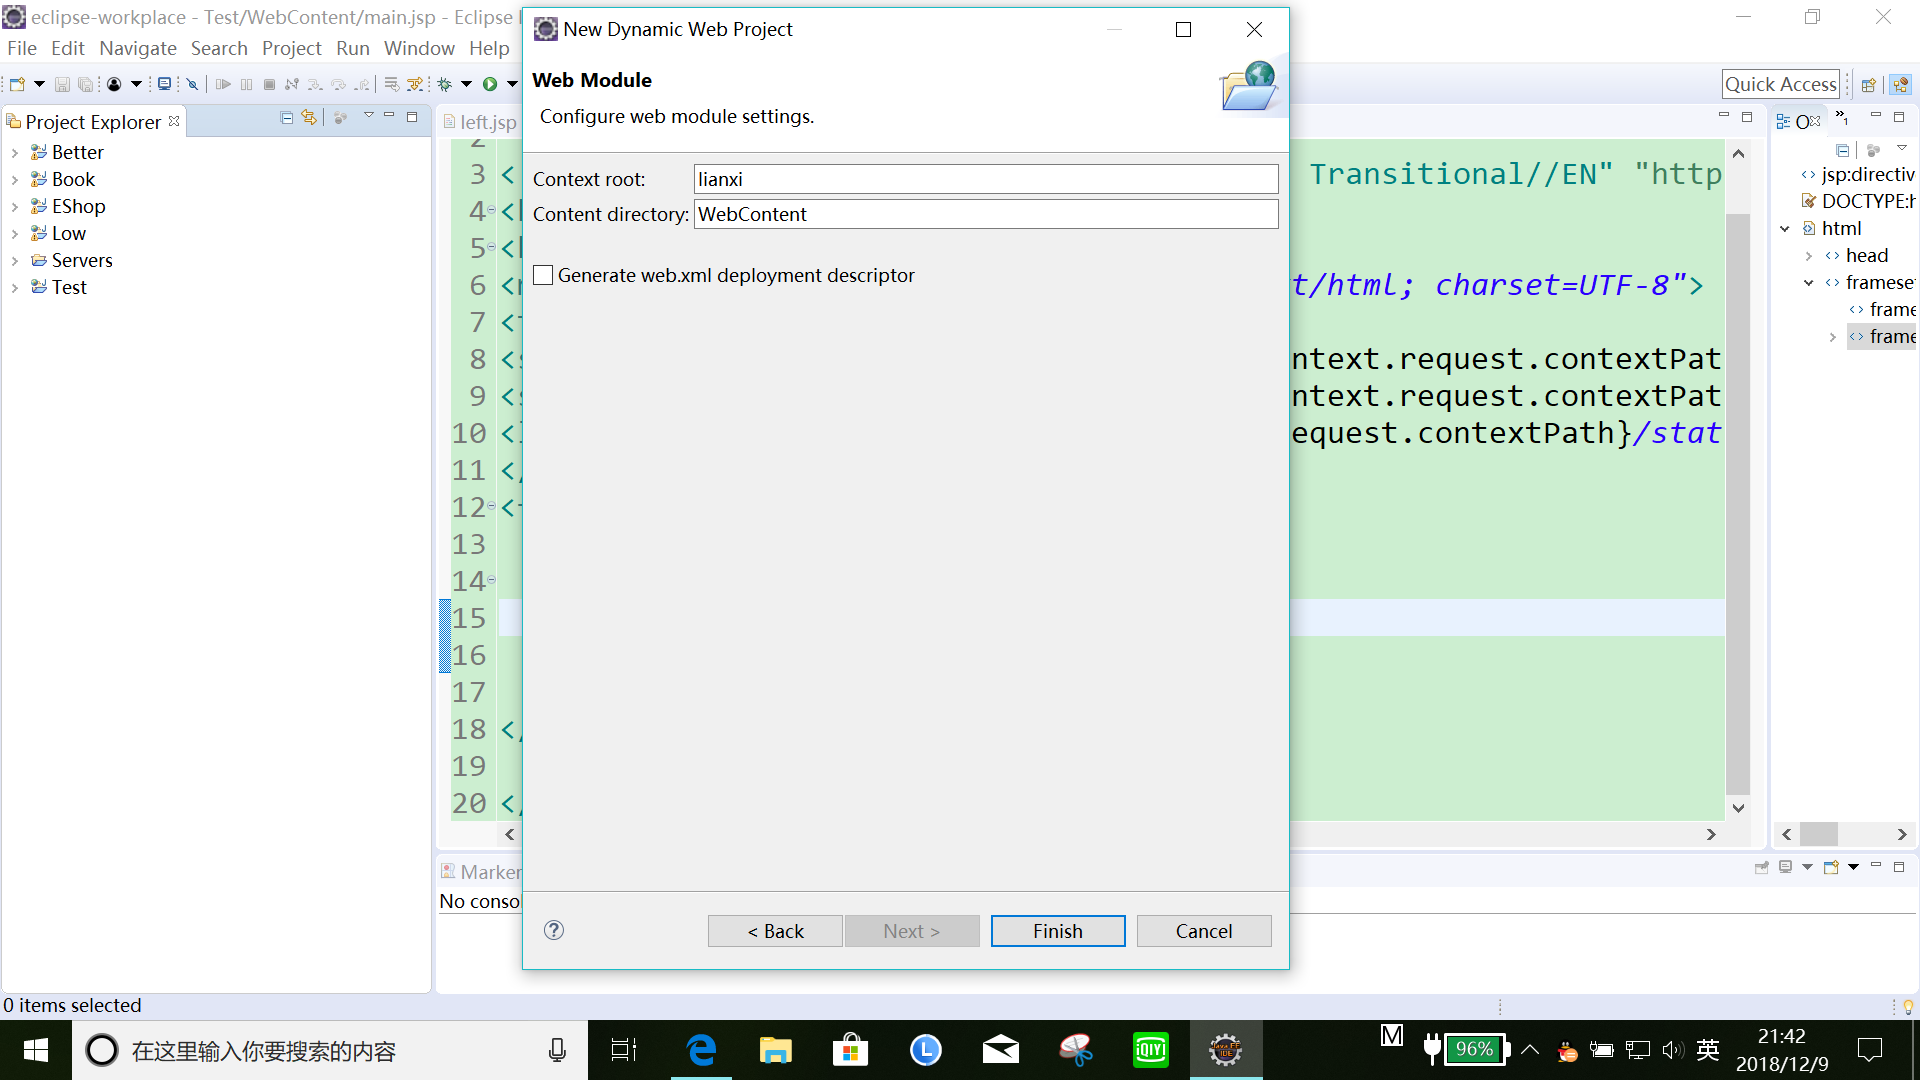Click the Internet Explorer icon in taskbar
This screenshot has height=1080, width=1920.
700,1050
